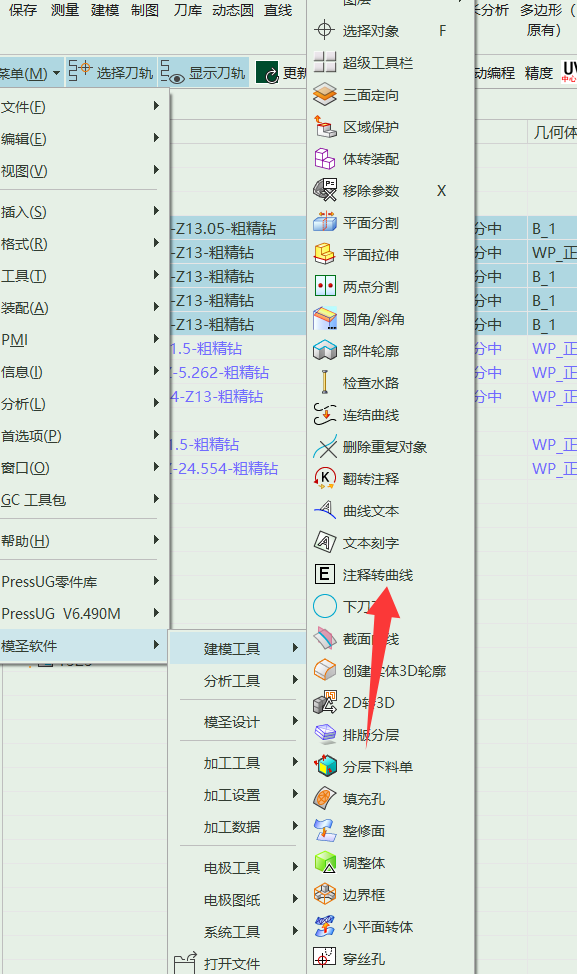577x974 pixels.
Task: Select the 平面分割 icon
Action: pyautogui.click(x=325, y=223)
